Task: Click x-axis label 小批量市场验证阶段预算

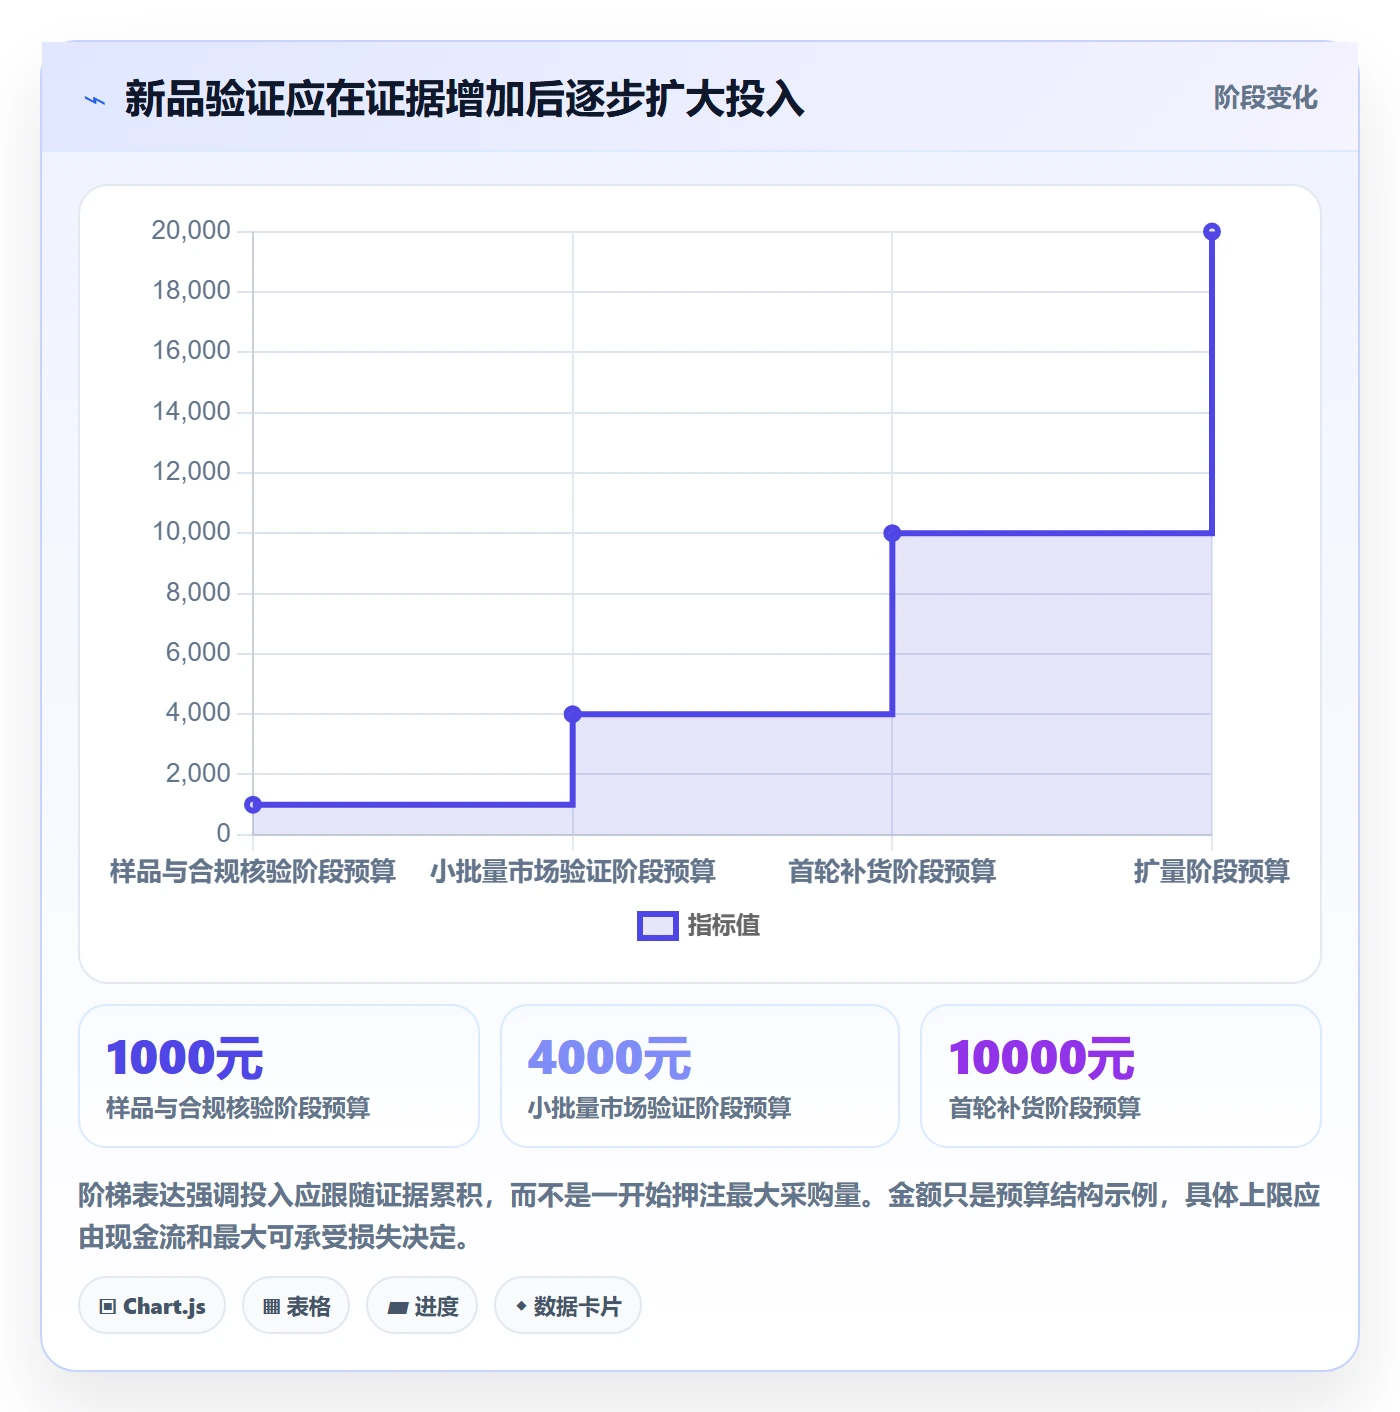Action: pyautogui.click(x=573, y=872)
